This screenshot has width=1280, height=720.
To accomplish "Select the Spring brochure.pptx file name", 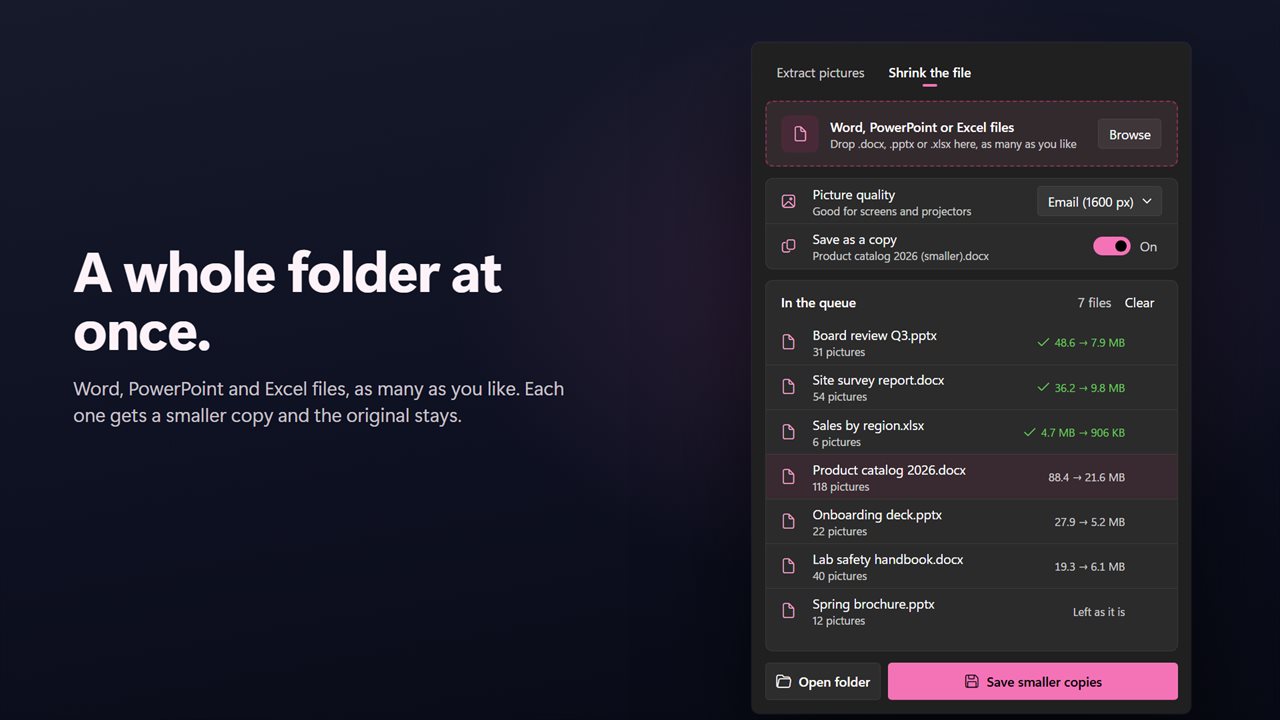I will (x=874, y=605).
